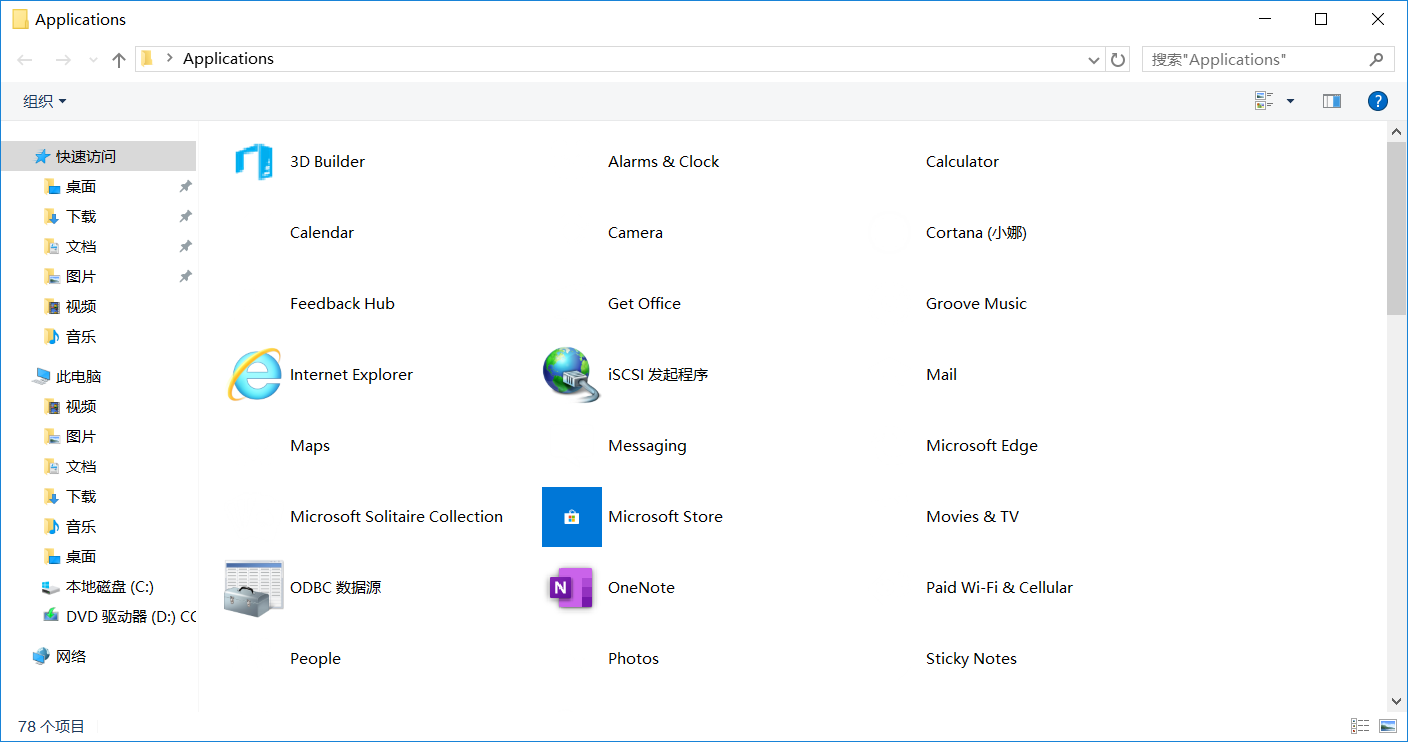
Task: Click the search magnifier icon
Action: pyautogui.click(x=1377, y=60)
